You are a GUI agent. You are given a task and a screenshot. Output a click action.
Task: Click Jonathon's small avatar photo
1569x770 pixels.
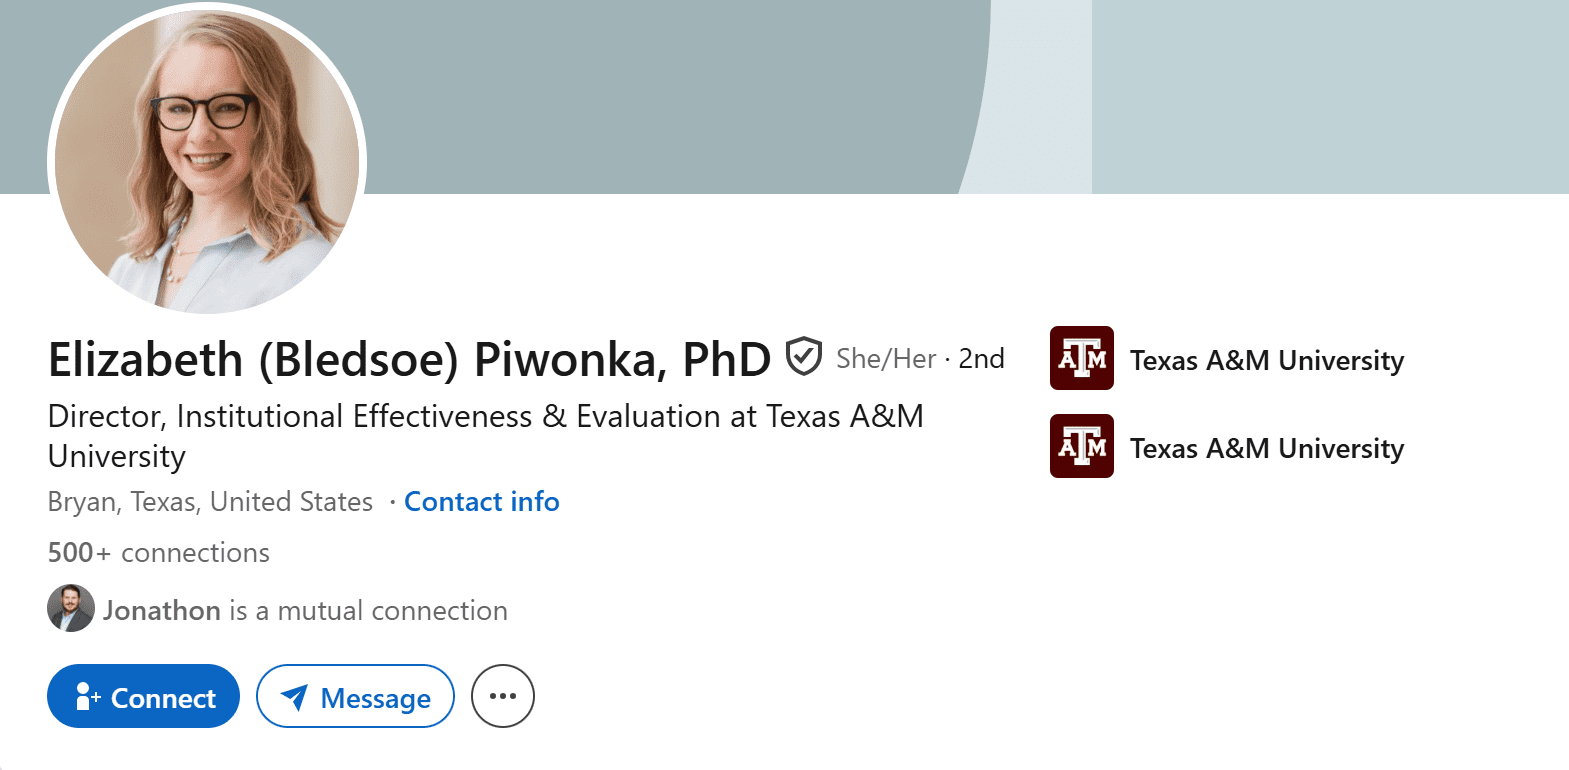[x=71, y=609]
